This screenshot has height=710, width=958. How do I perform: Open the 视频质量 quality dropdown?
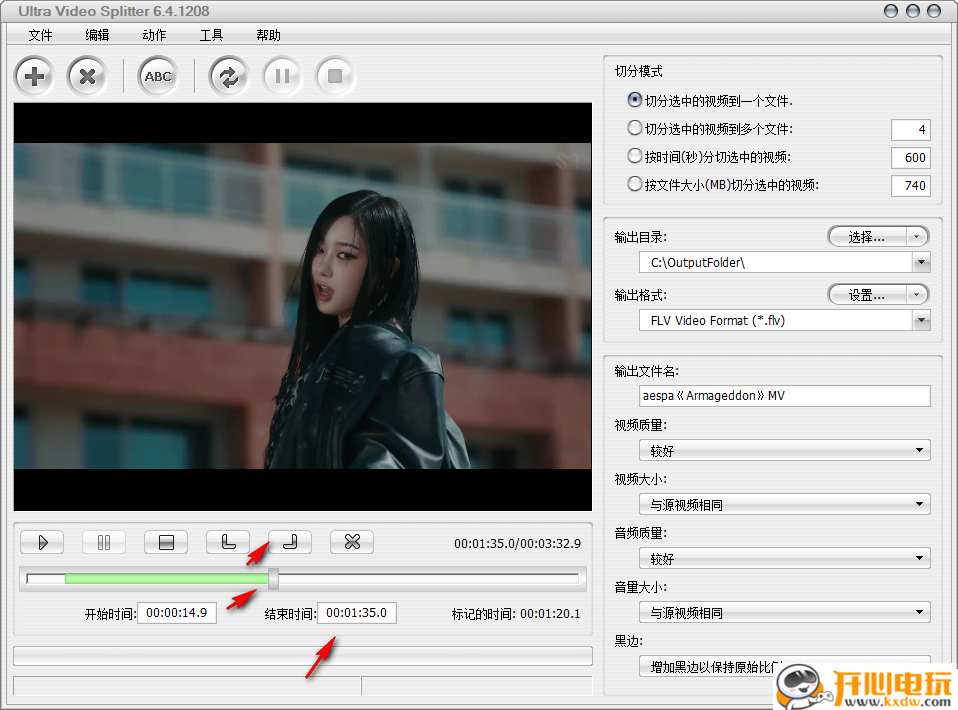[x=921, y=451]
